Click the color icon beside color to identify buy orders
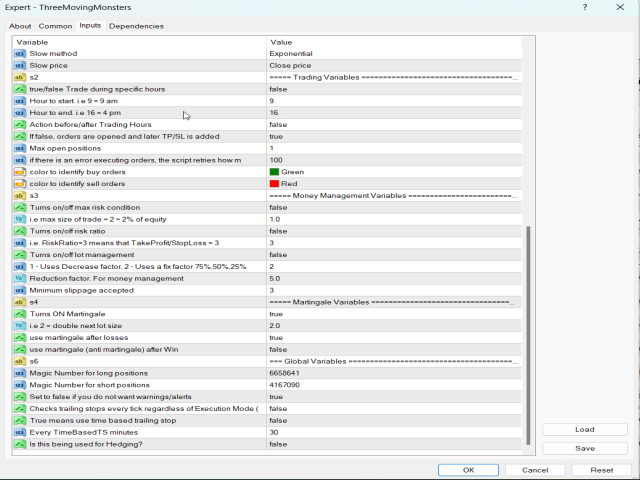 pos(20,172)
